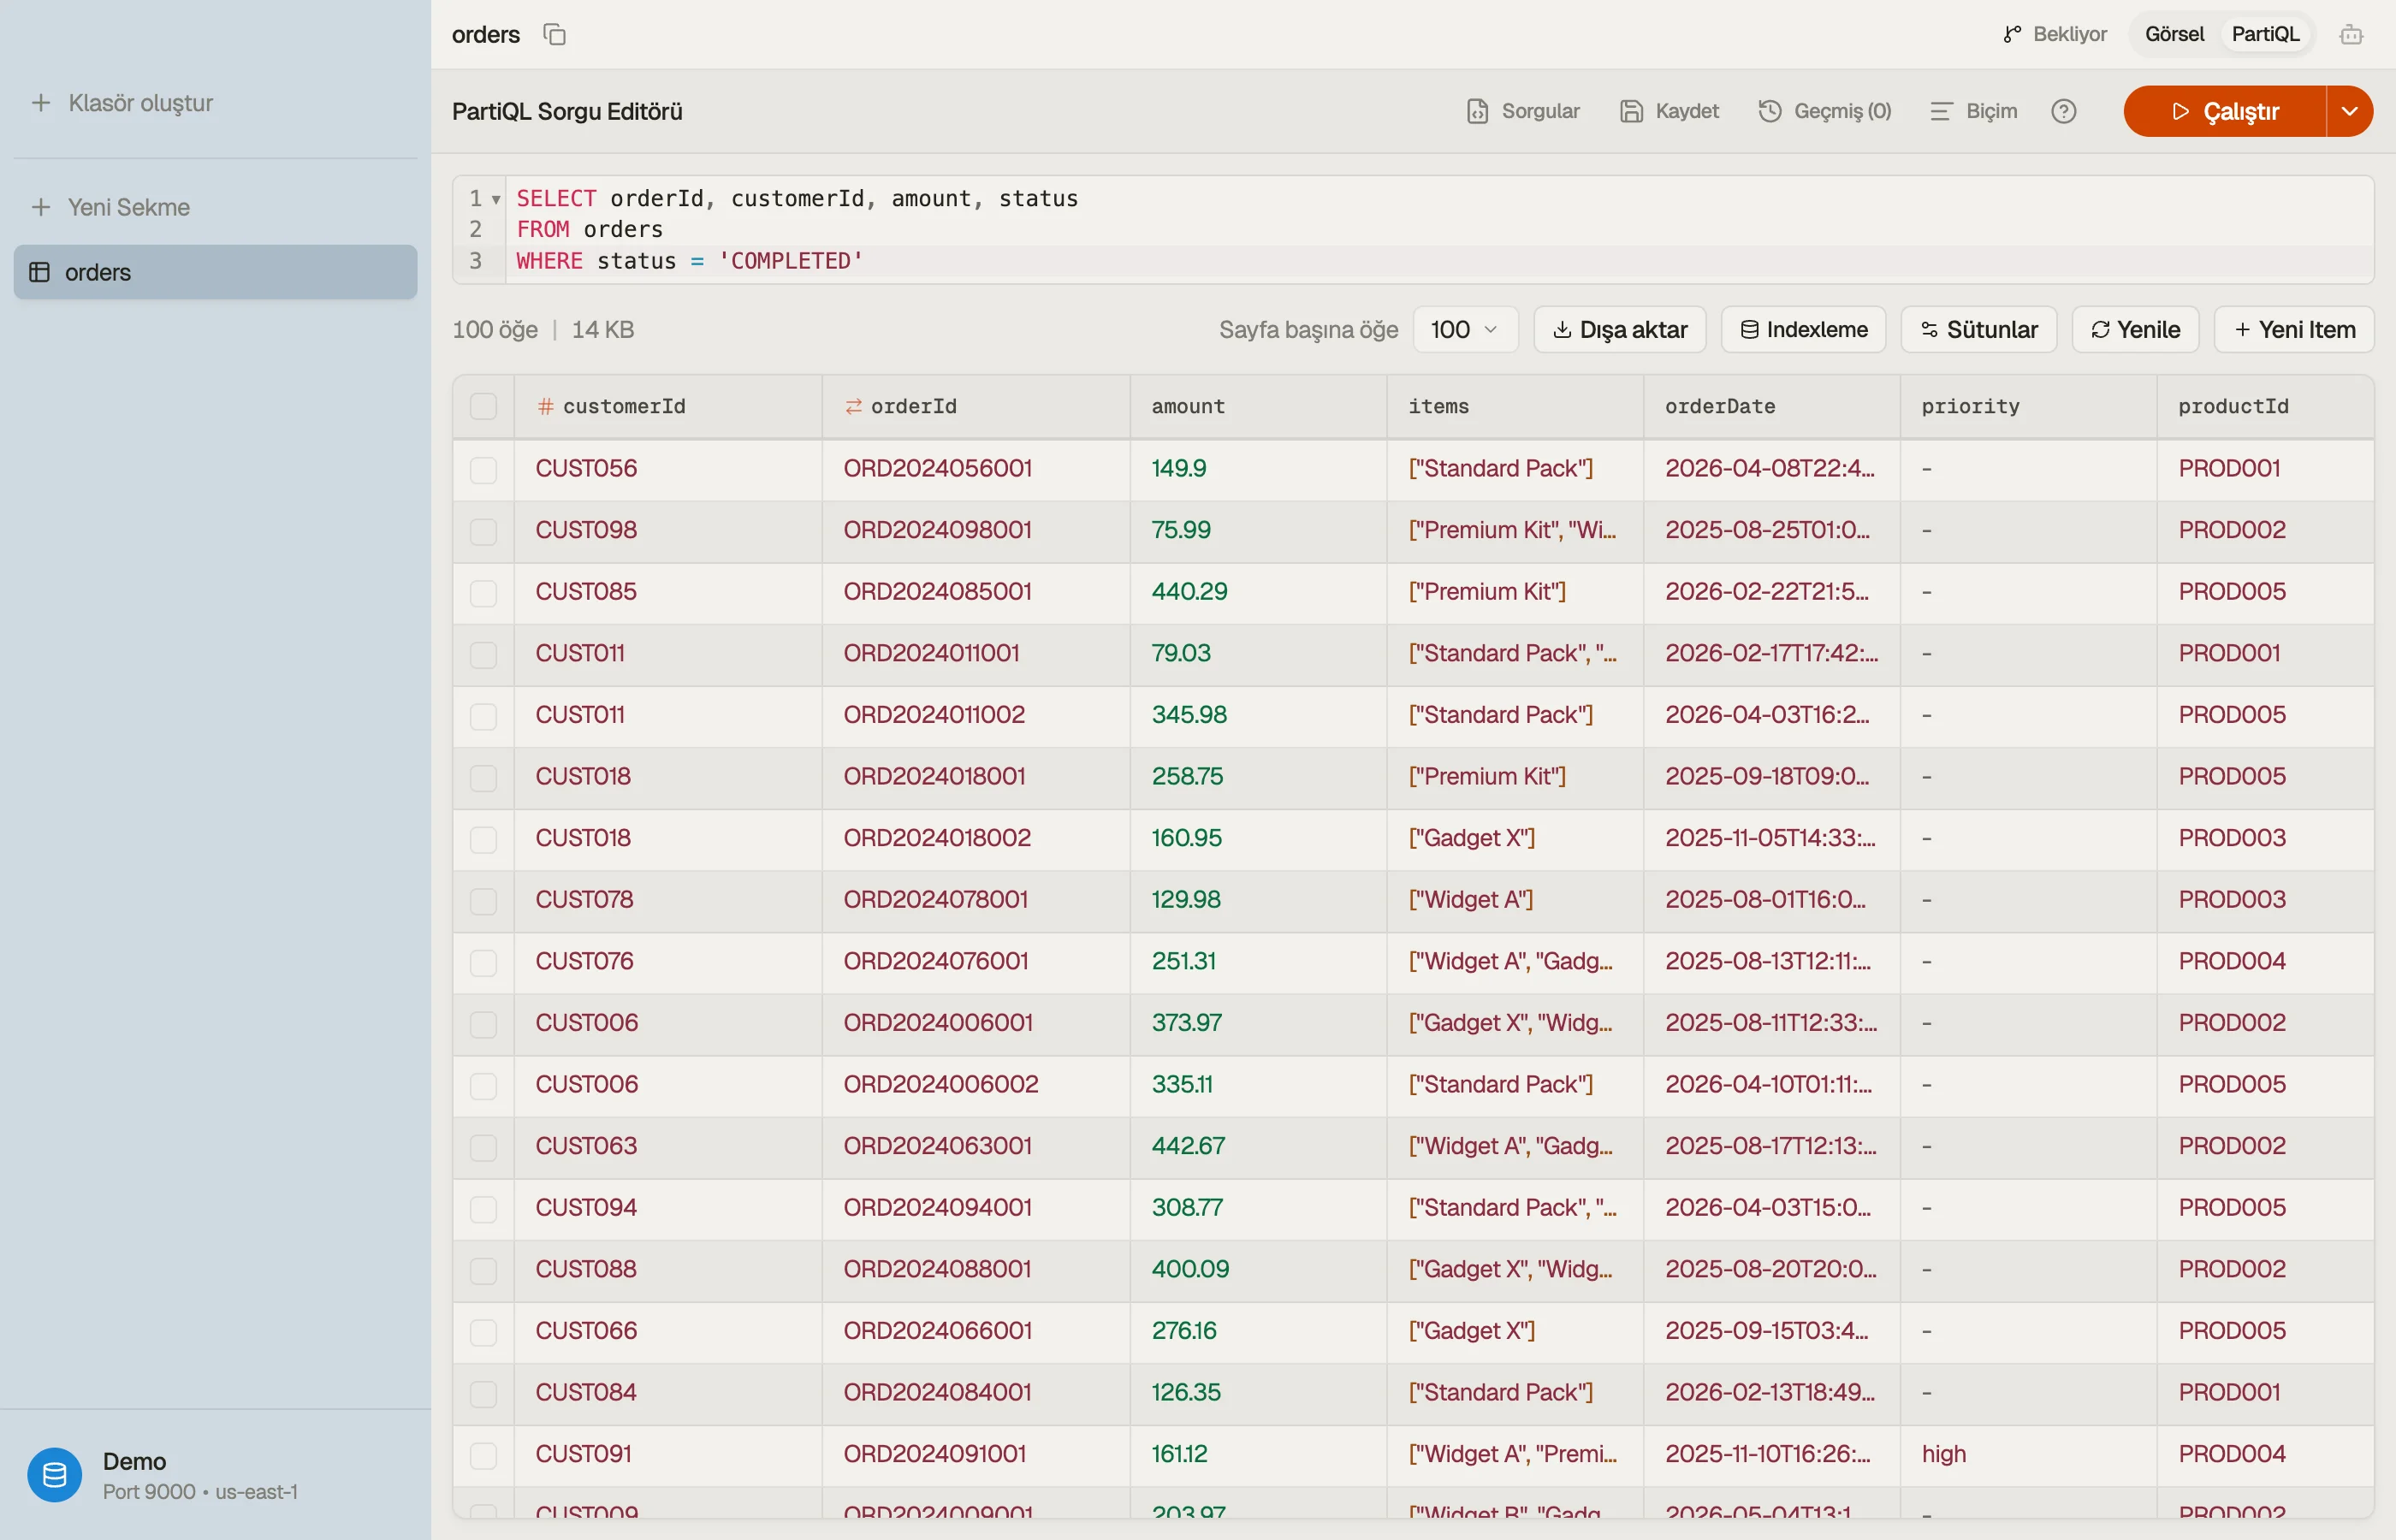Open the items-per-page 100 dropdown
Image resolution: width=2396 pixels, height=1540 pixels.
click(x=1465, y=329)
